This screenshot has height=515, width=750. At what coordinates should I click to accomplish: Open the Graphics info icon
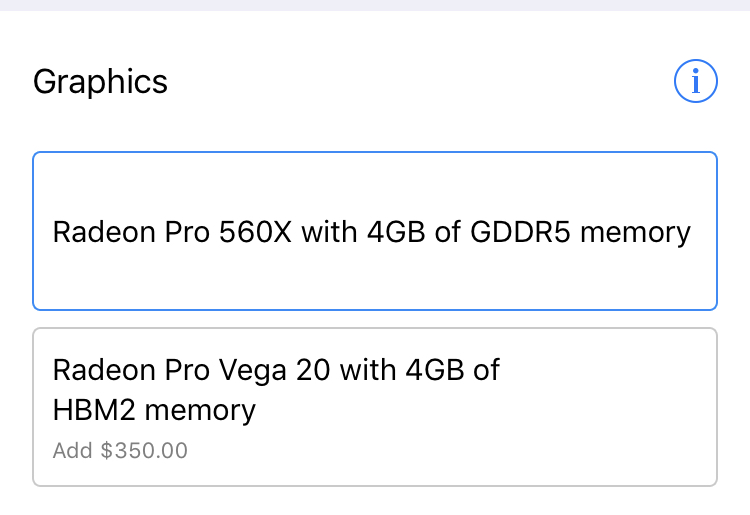point(695,81)
